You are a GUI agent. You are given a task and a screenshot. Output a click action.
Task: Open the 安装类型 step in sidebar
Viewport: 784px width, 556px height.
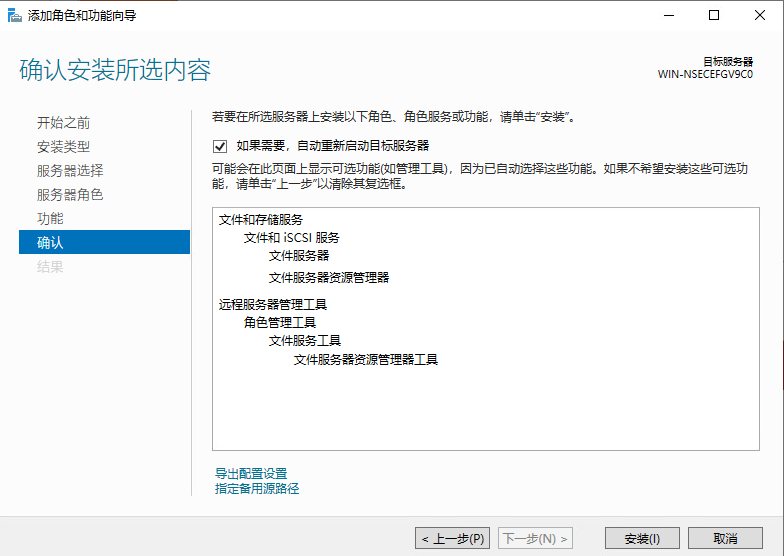(x=63, y=147)
